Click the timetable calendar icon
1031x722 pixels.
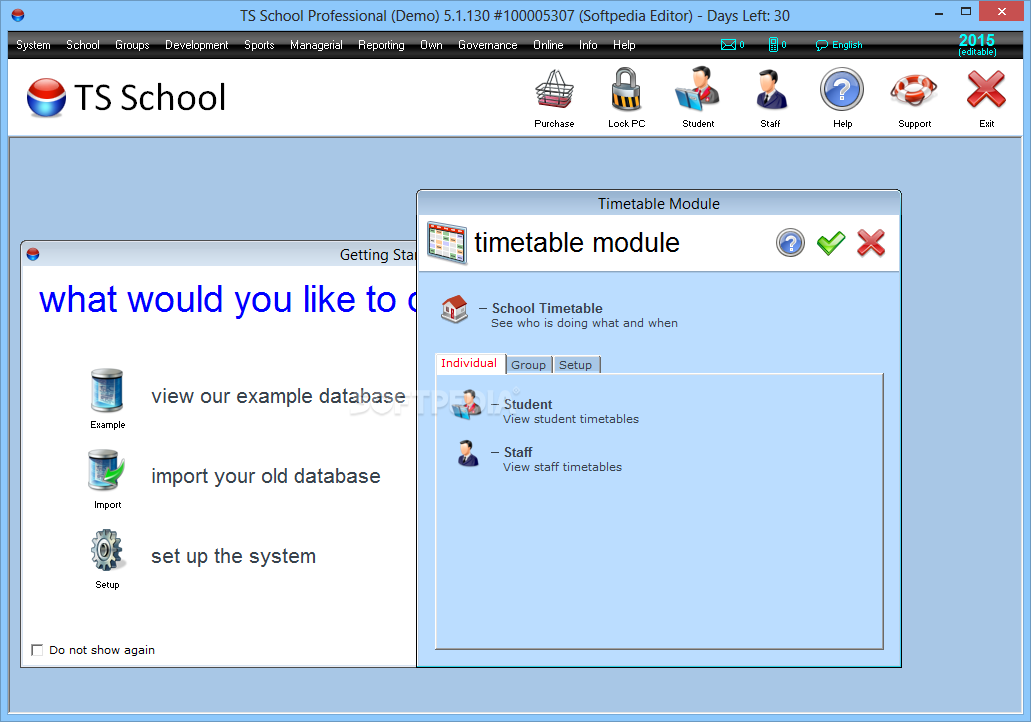(x=447, y=243)
